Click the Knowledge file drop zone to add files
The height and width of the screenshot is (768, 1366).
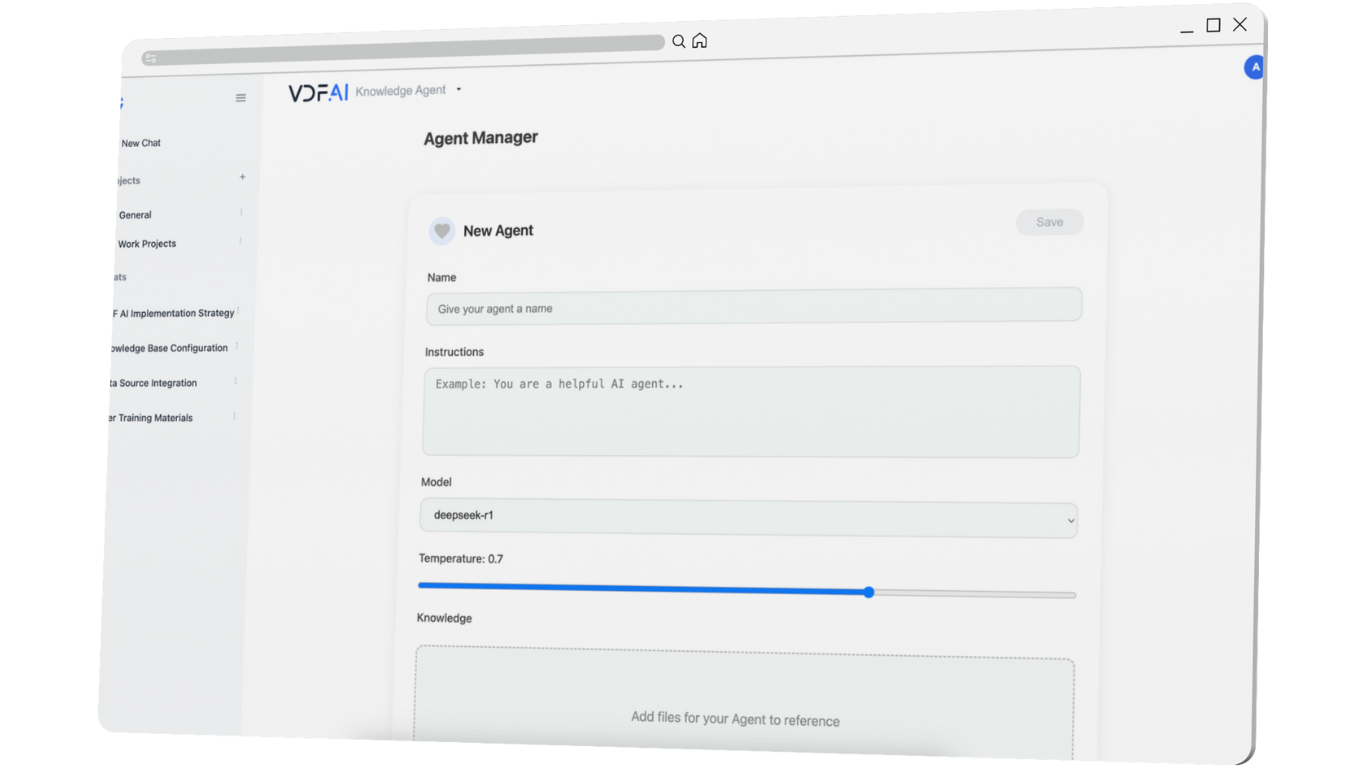pyautogui.click(x=745, y=705)
